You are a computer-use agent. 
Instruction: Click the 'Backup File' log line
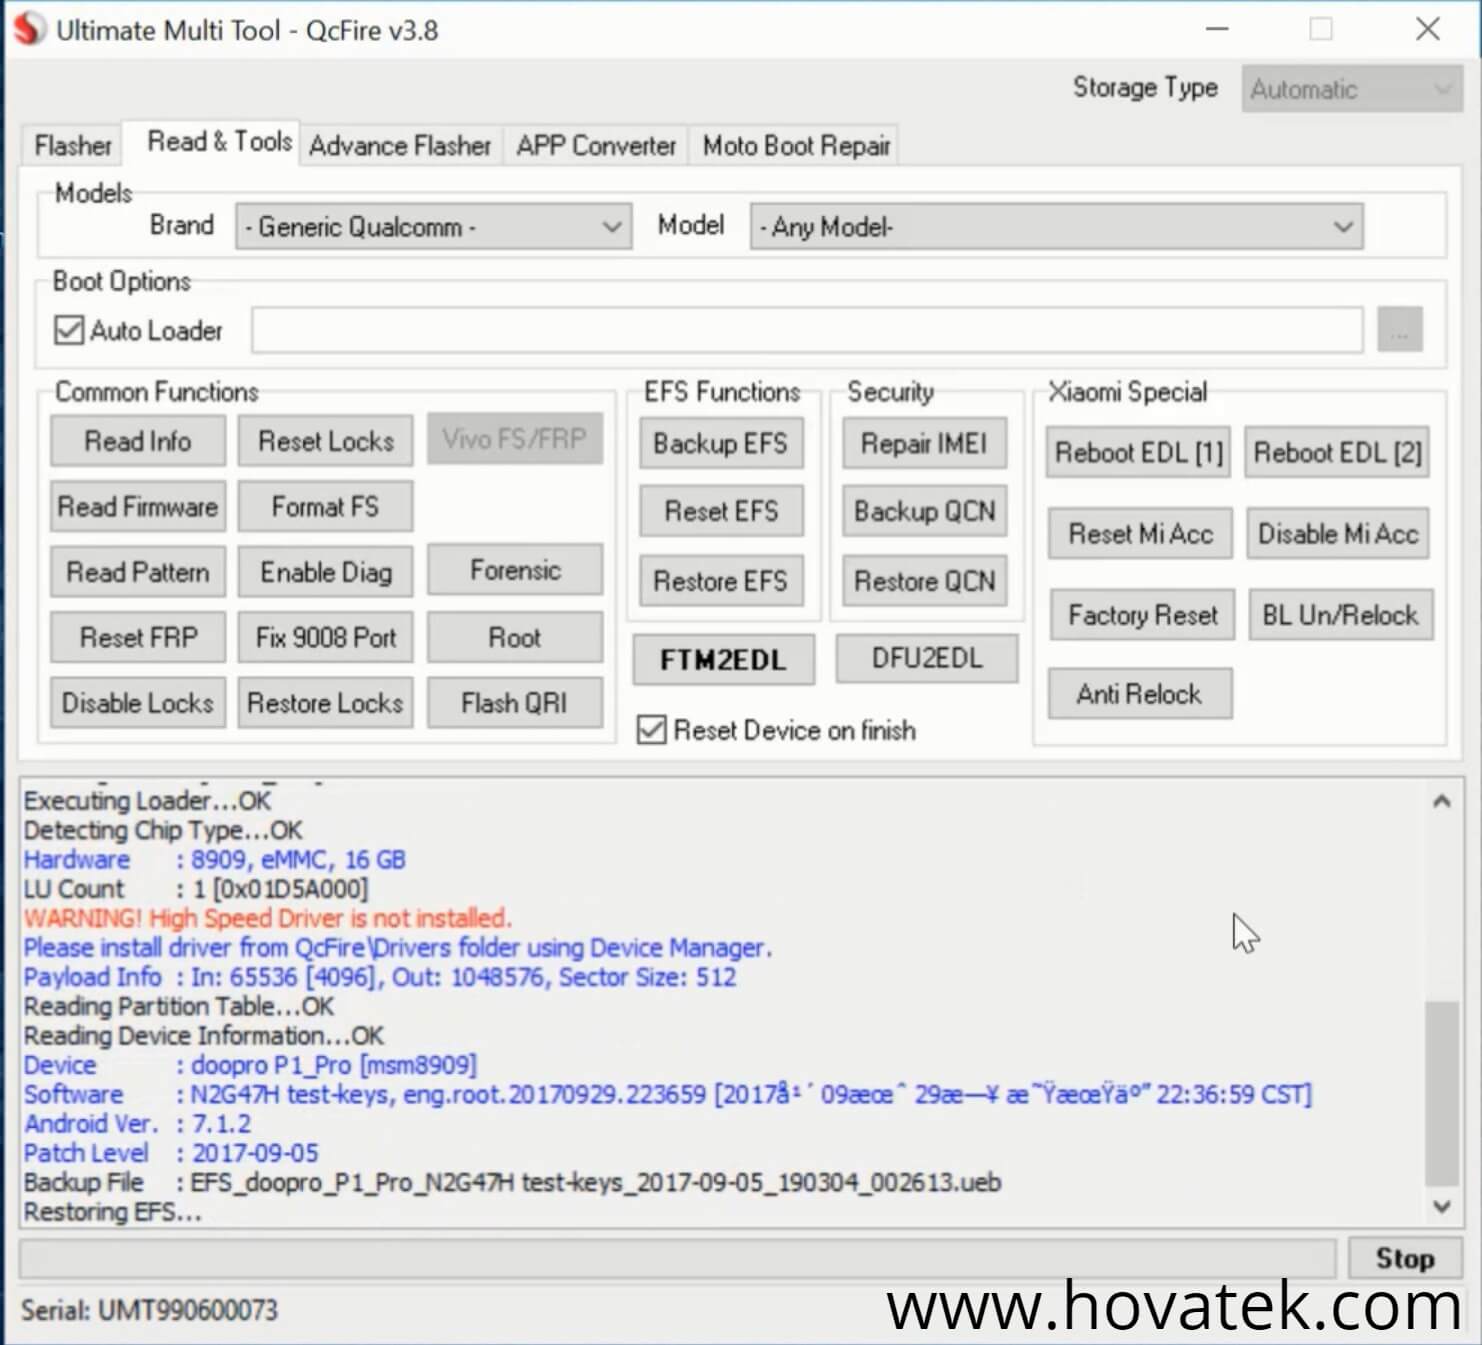tap(512, 1182)
